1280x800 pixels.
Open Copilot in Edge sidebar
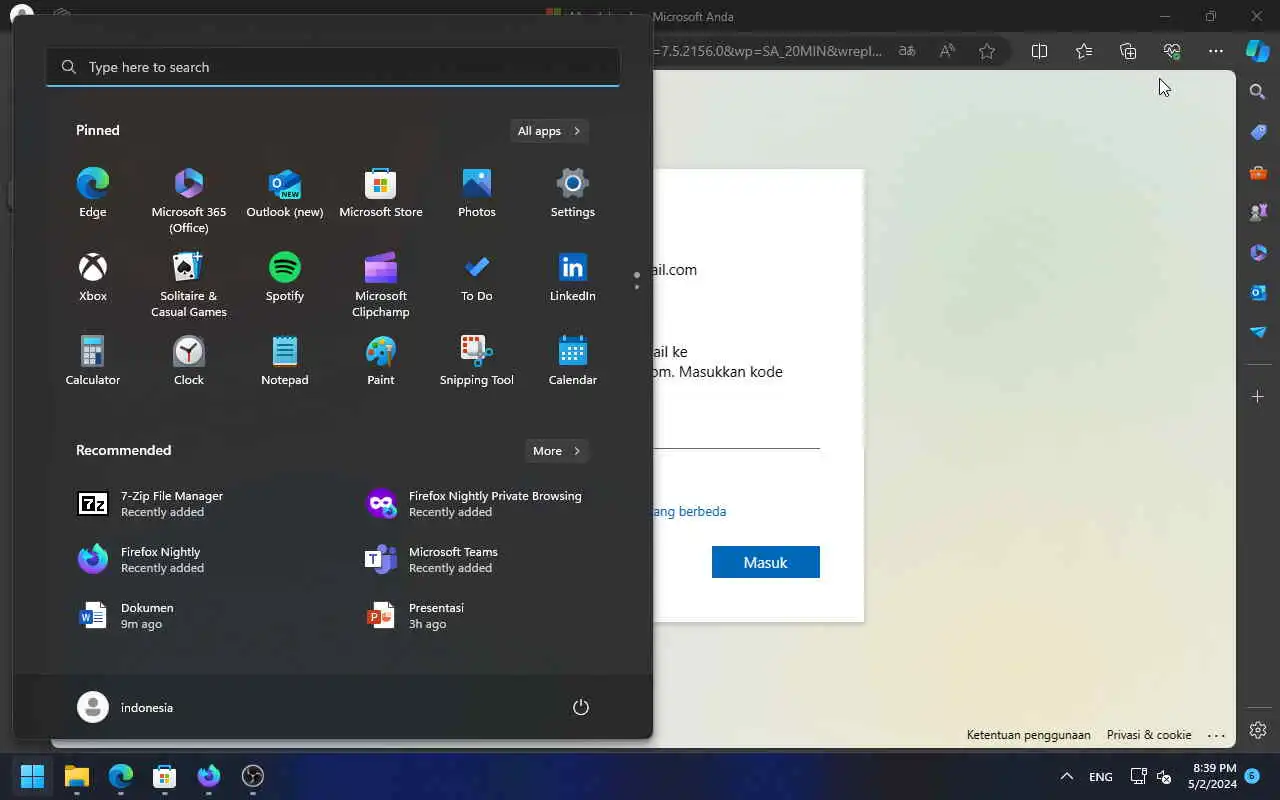tap(1257, 51)
